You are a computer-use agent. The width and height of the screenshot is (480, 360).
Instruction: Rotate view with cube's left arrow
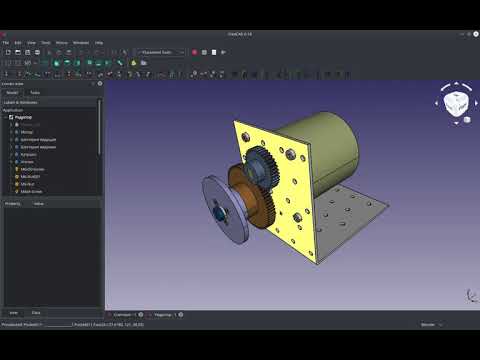pos(437,104)
